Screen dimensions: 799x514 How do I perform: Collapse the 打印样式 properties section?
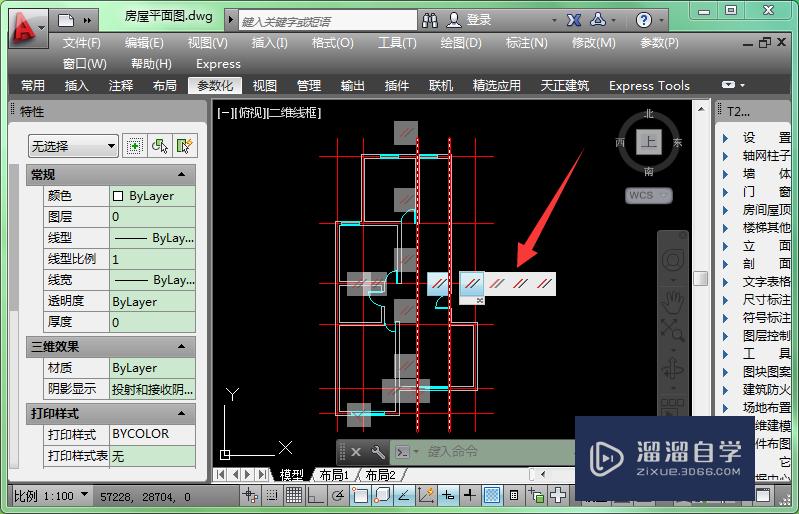[181, 414]
